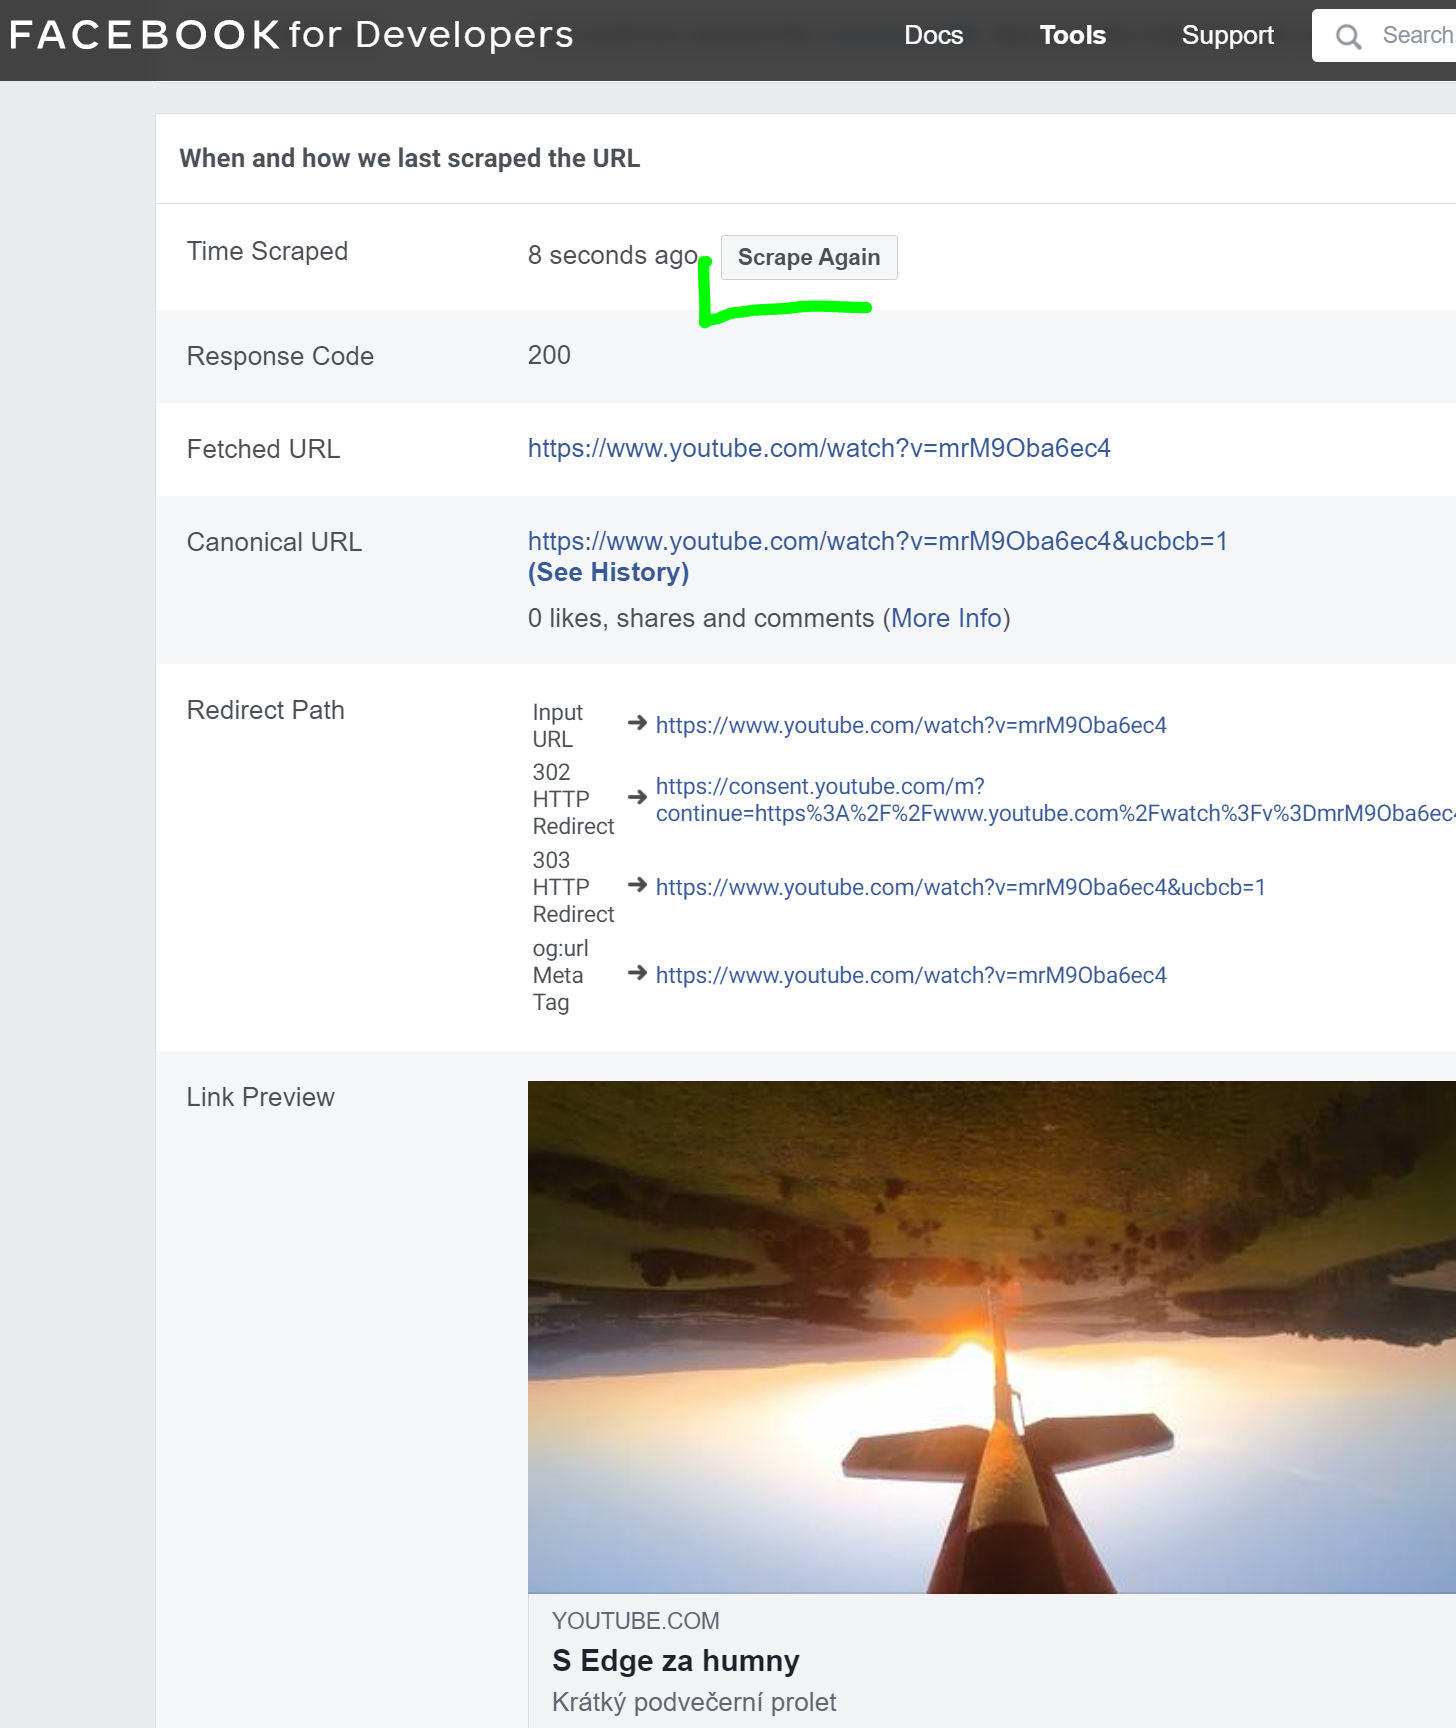Click the See History link
Screen dimensions: 1456x1728
608,572
